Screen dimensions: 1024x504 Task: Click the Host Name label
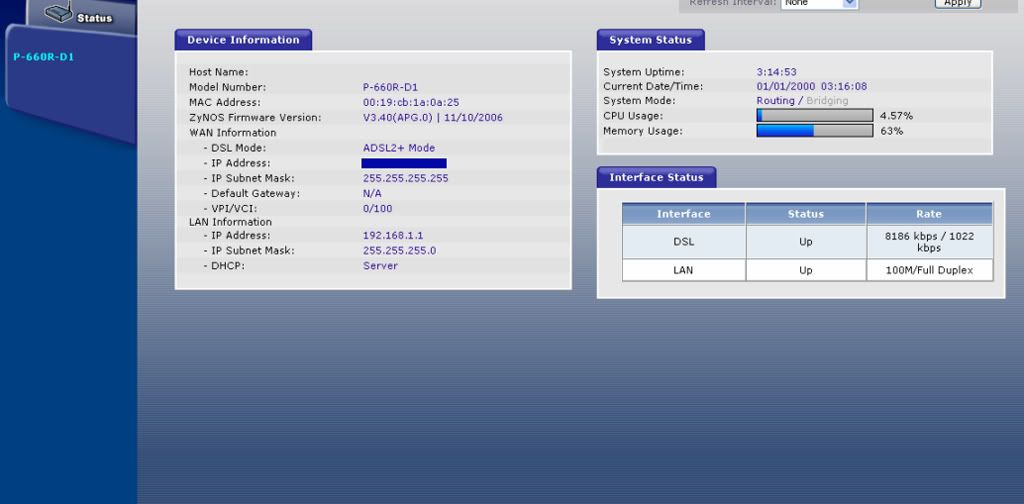[219, 72]
